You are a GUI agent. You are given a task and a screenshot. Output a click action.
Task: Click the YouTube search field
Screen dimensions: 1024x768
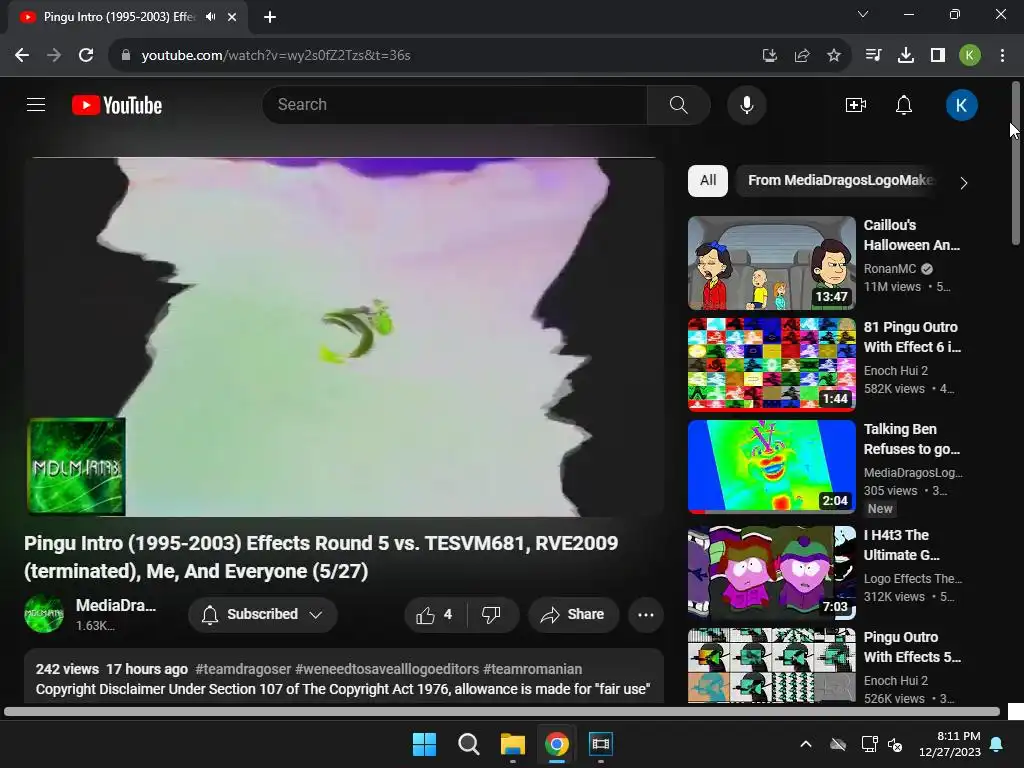point(455,104)
